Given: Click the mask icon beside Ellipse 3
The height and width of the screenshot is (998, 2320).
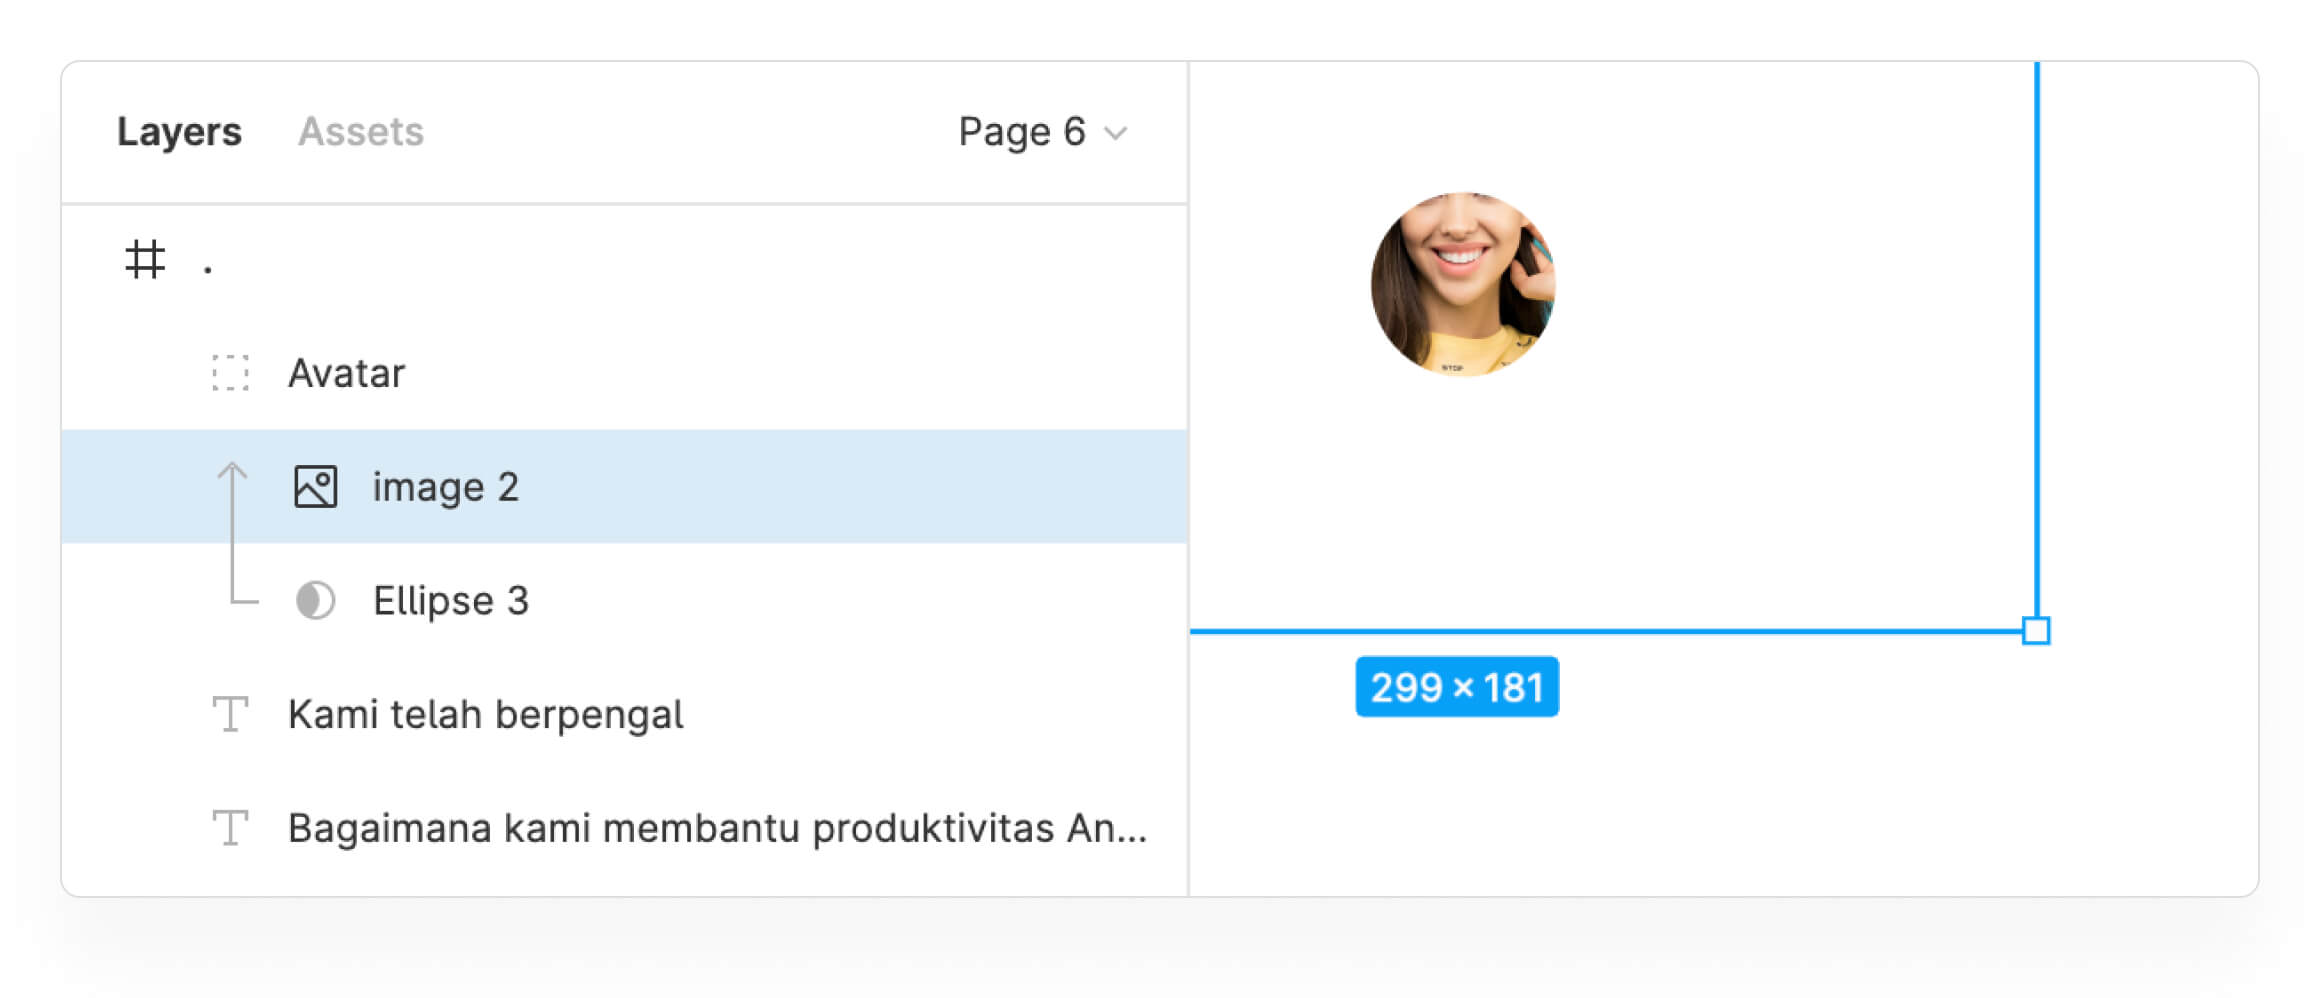Looking at the screenshot, I should click(x=315, y=601).
